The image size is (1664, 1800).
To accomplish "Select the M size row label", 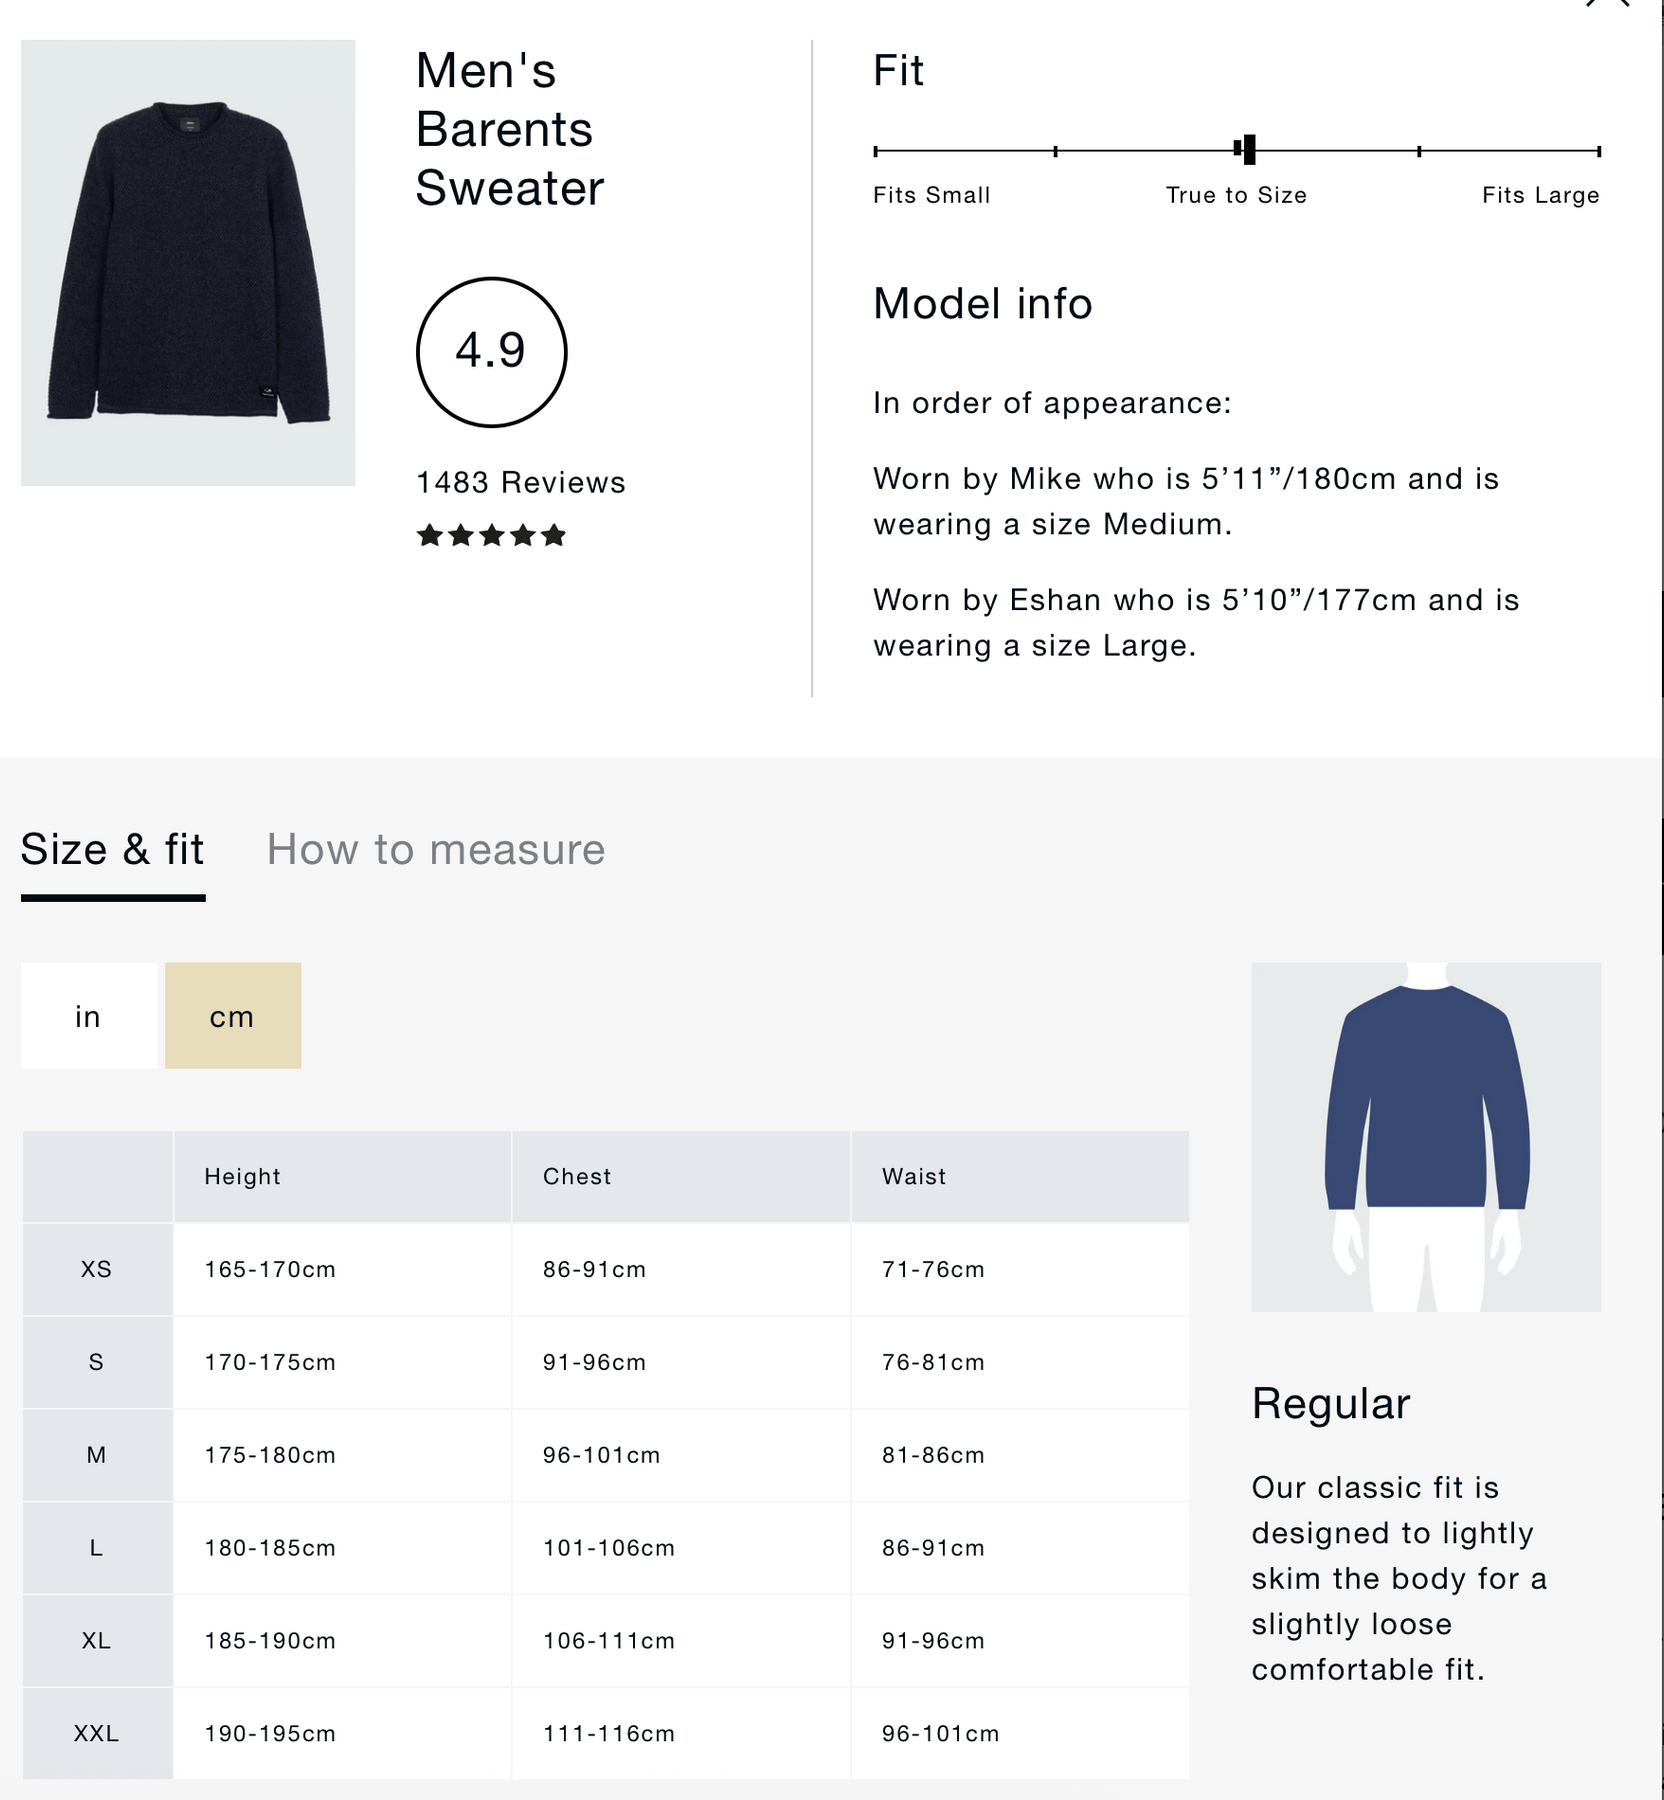I will point(96,1455).
